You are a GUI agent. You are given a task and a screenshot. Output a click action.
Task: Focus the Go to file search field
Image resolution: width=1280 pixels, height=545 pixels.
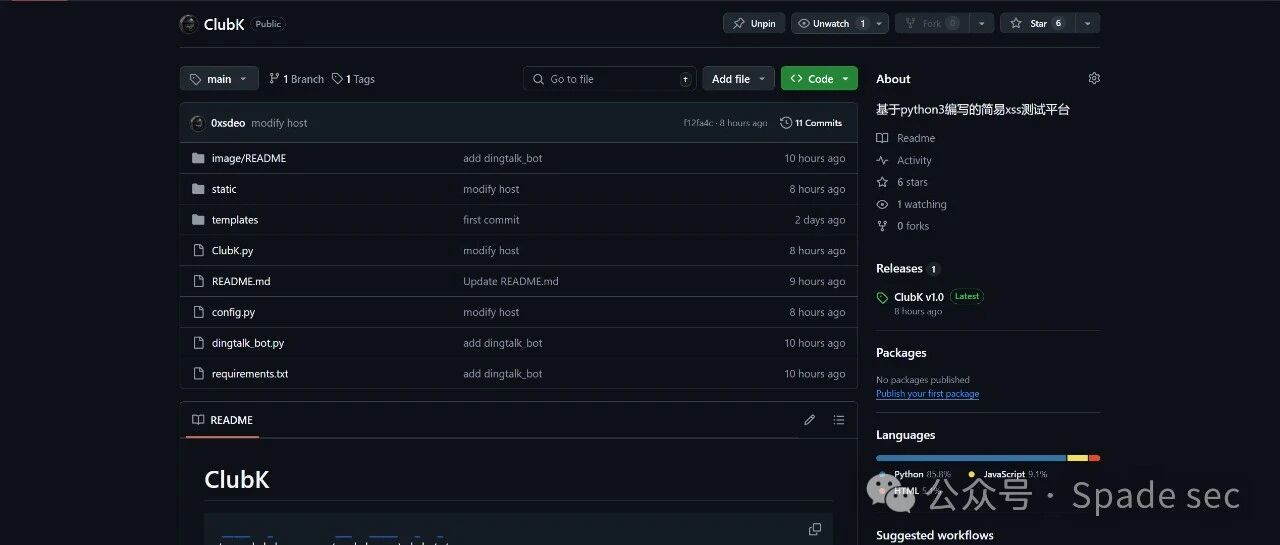pos(609,79)
